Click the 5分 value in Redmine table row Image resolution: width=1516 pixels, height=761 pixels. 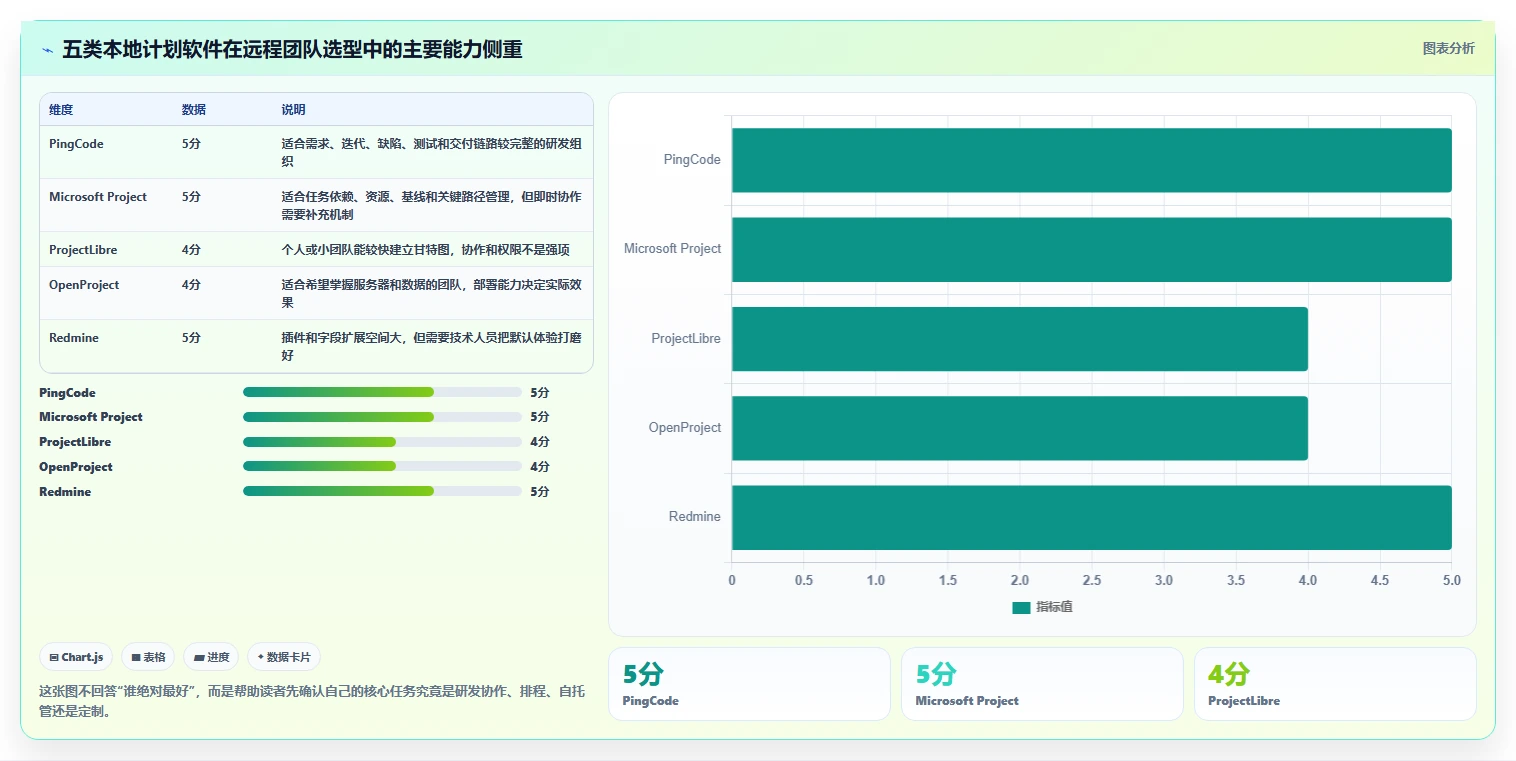[x=191, y=338]
